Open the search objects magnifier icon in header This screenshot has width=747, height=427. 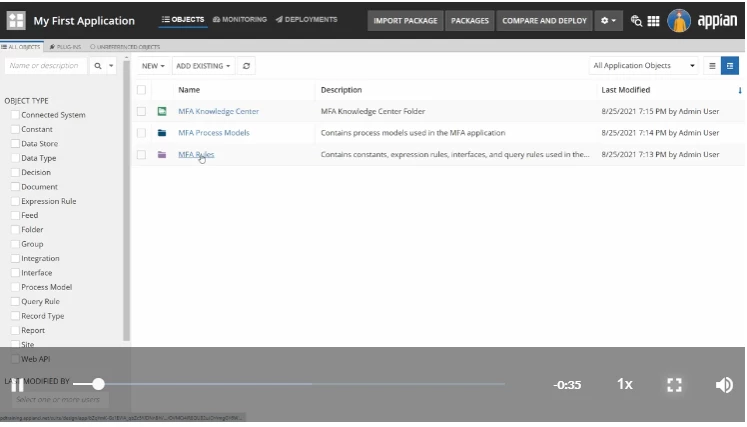(636, 21)
